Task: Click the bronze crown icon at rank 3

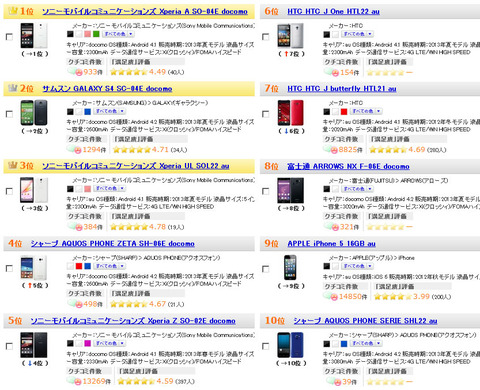Action: tap(13, 165)
